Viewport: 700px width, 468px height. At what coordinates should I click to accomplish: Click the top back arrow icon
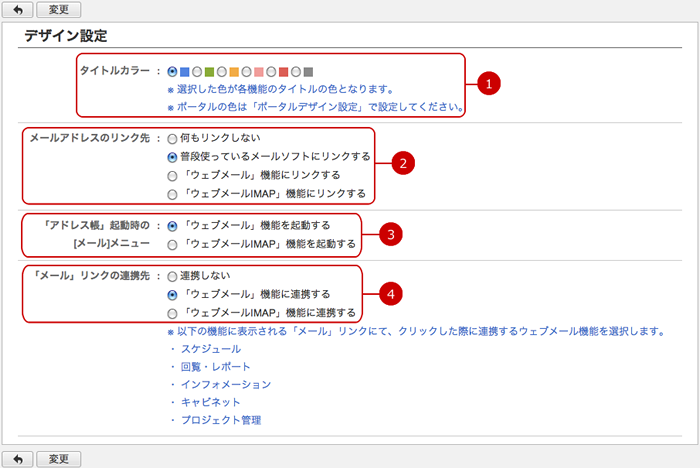click(x=17, y=9)
